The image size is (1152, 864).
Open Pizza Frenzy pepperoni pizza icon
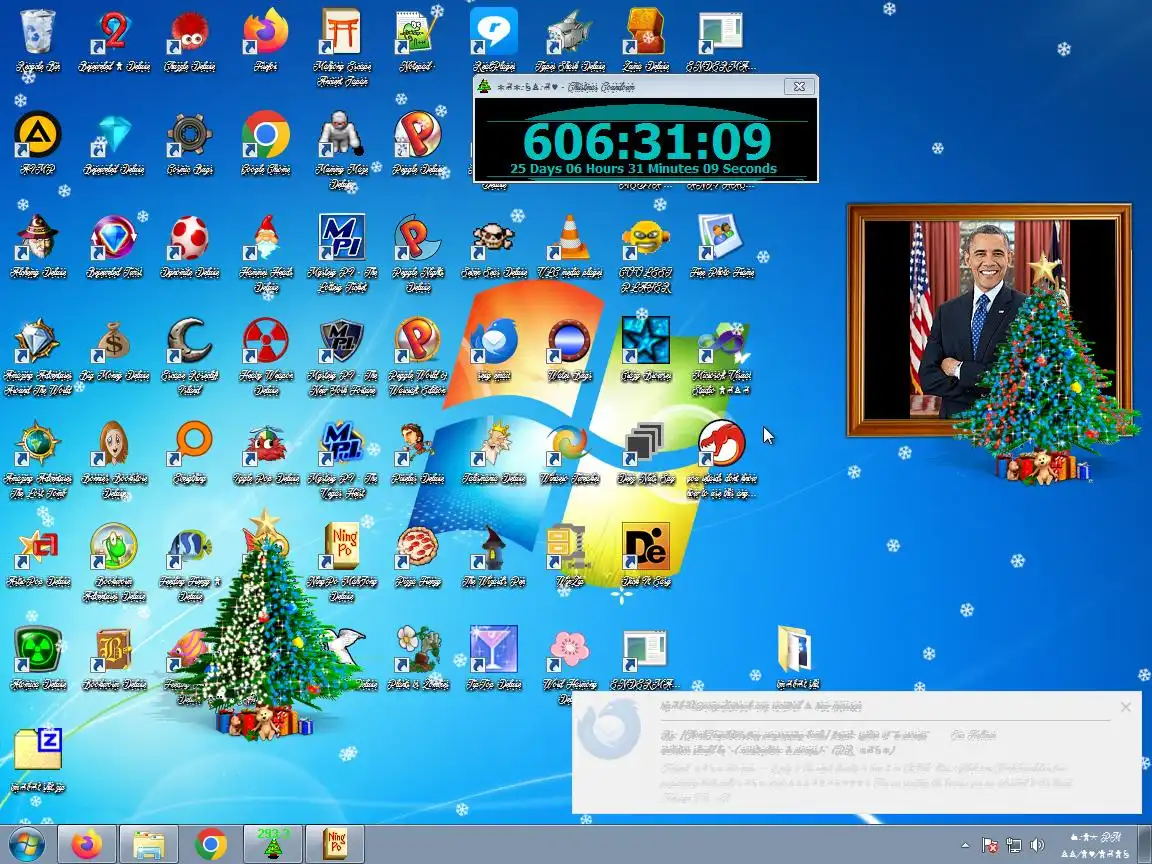[x=417, y=547]
